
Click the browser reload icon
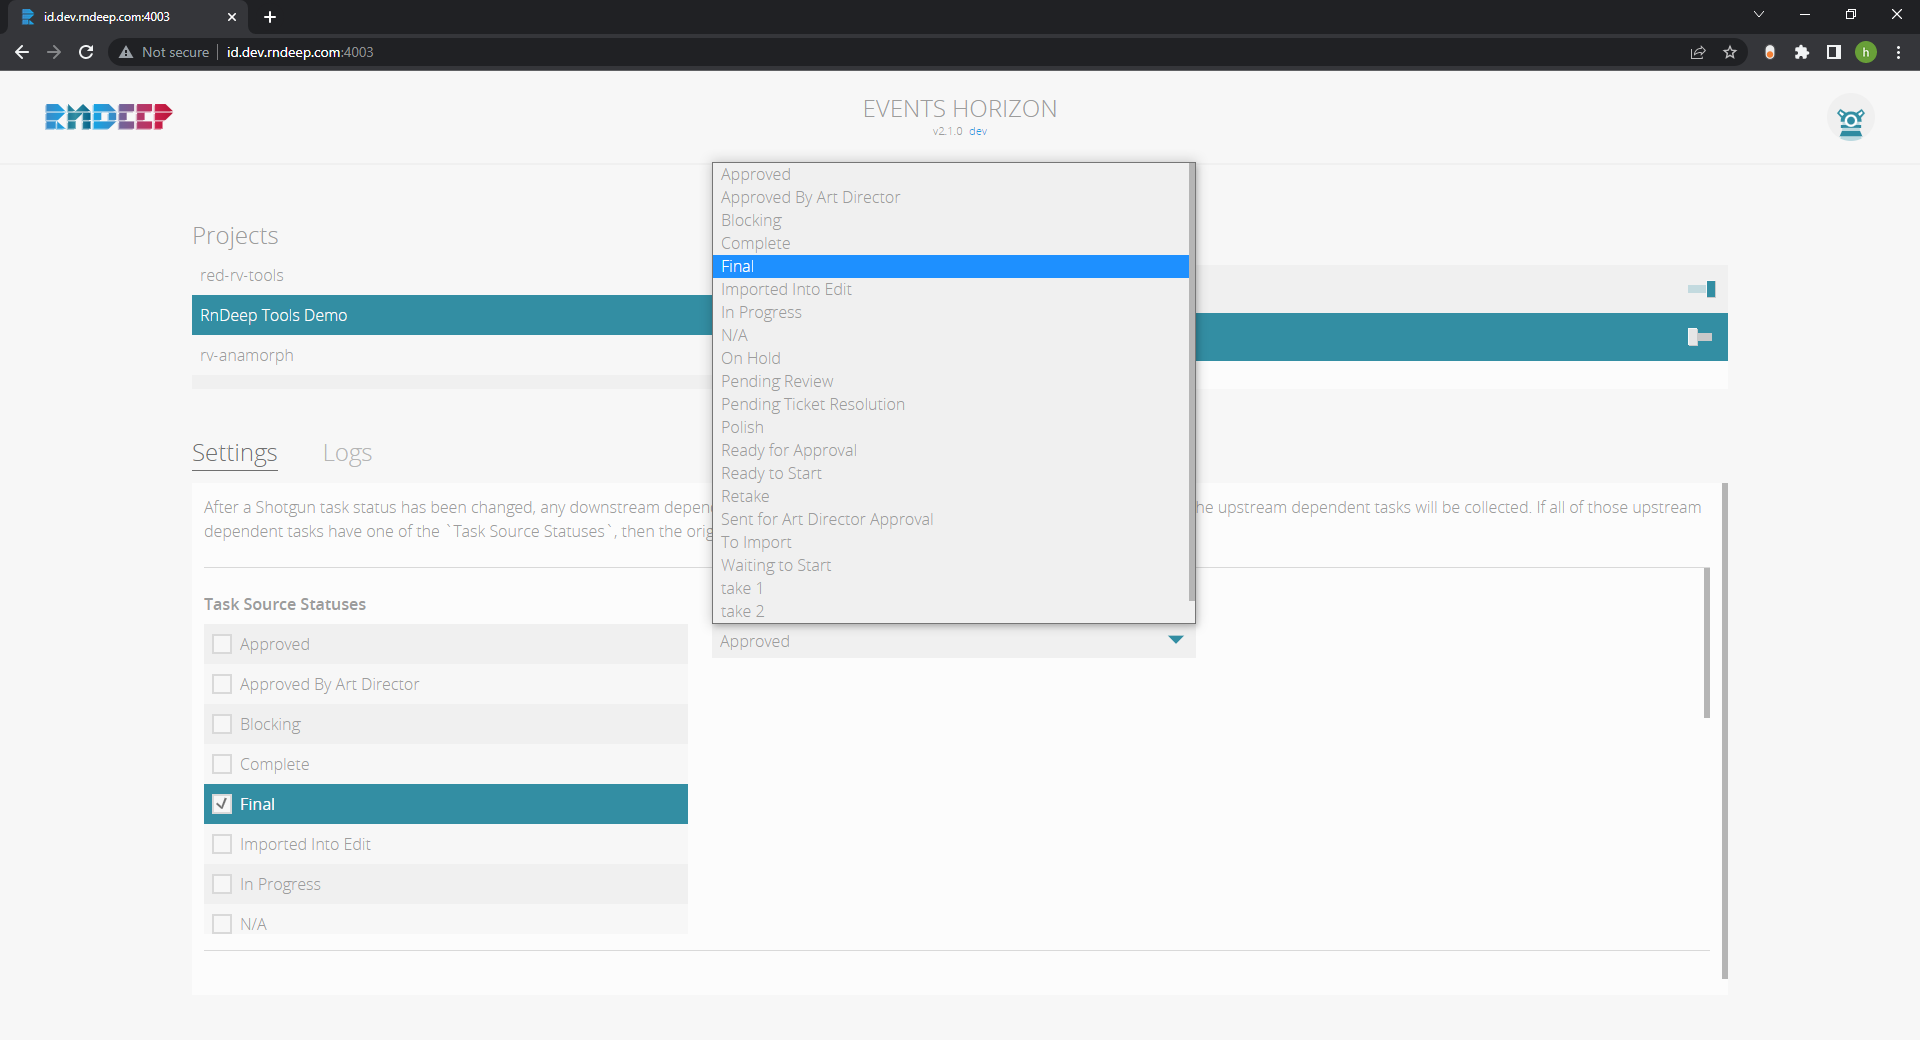pyautogui.click(x=86, y=52)
